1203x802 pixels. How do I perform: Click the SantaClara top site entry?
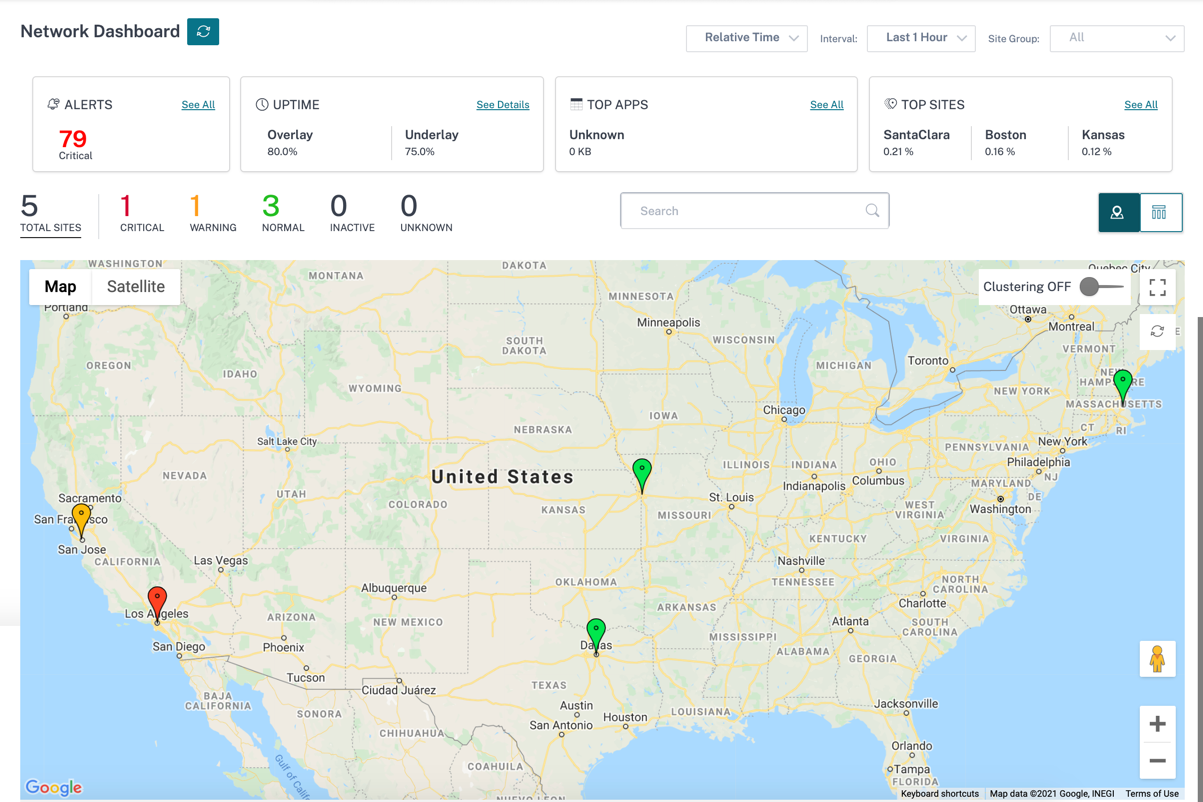tap(916, 142)
